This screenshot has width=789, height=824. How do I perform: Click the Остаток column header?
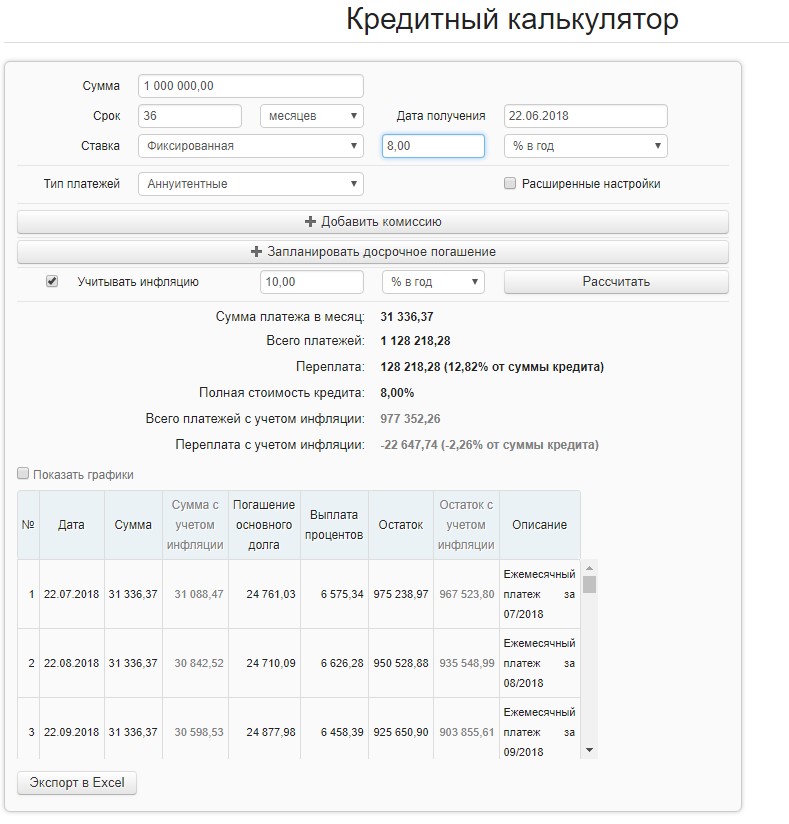pos(401,525)
